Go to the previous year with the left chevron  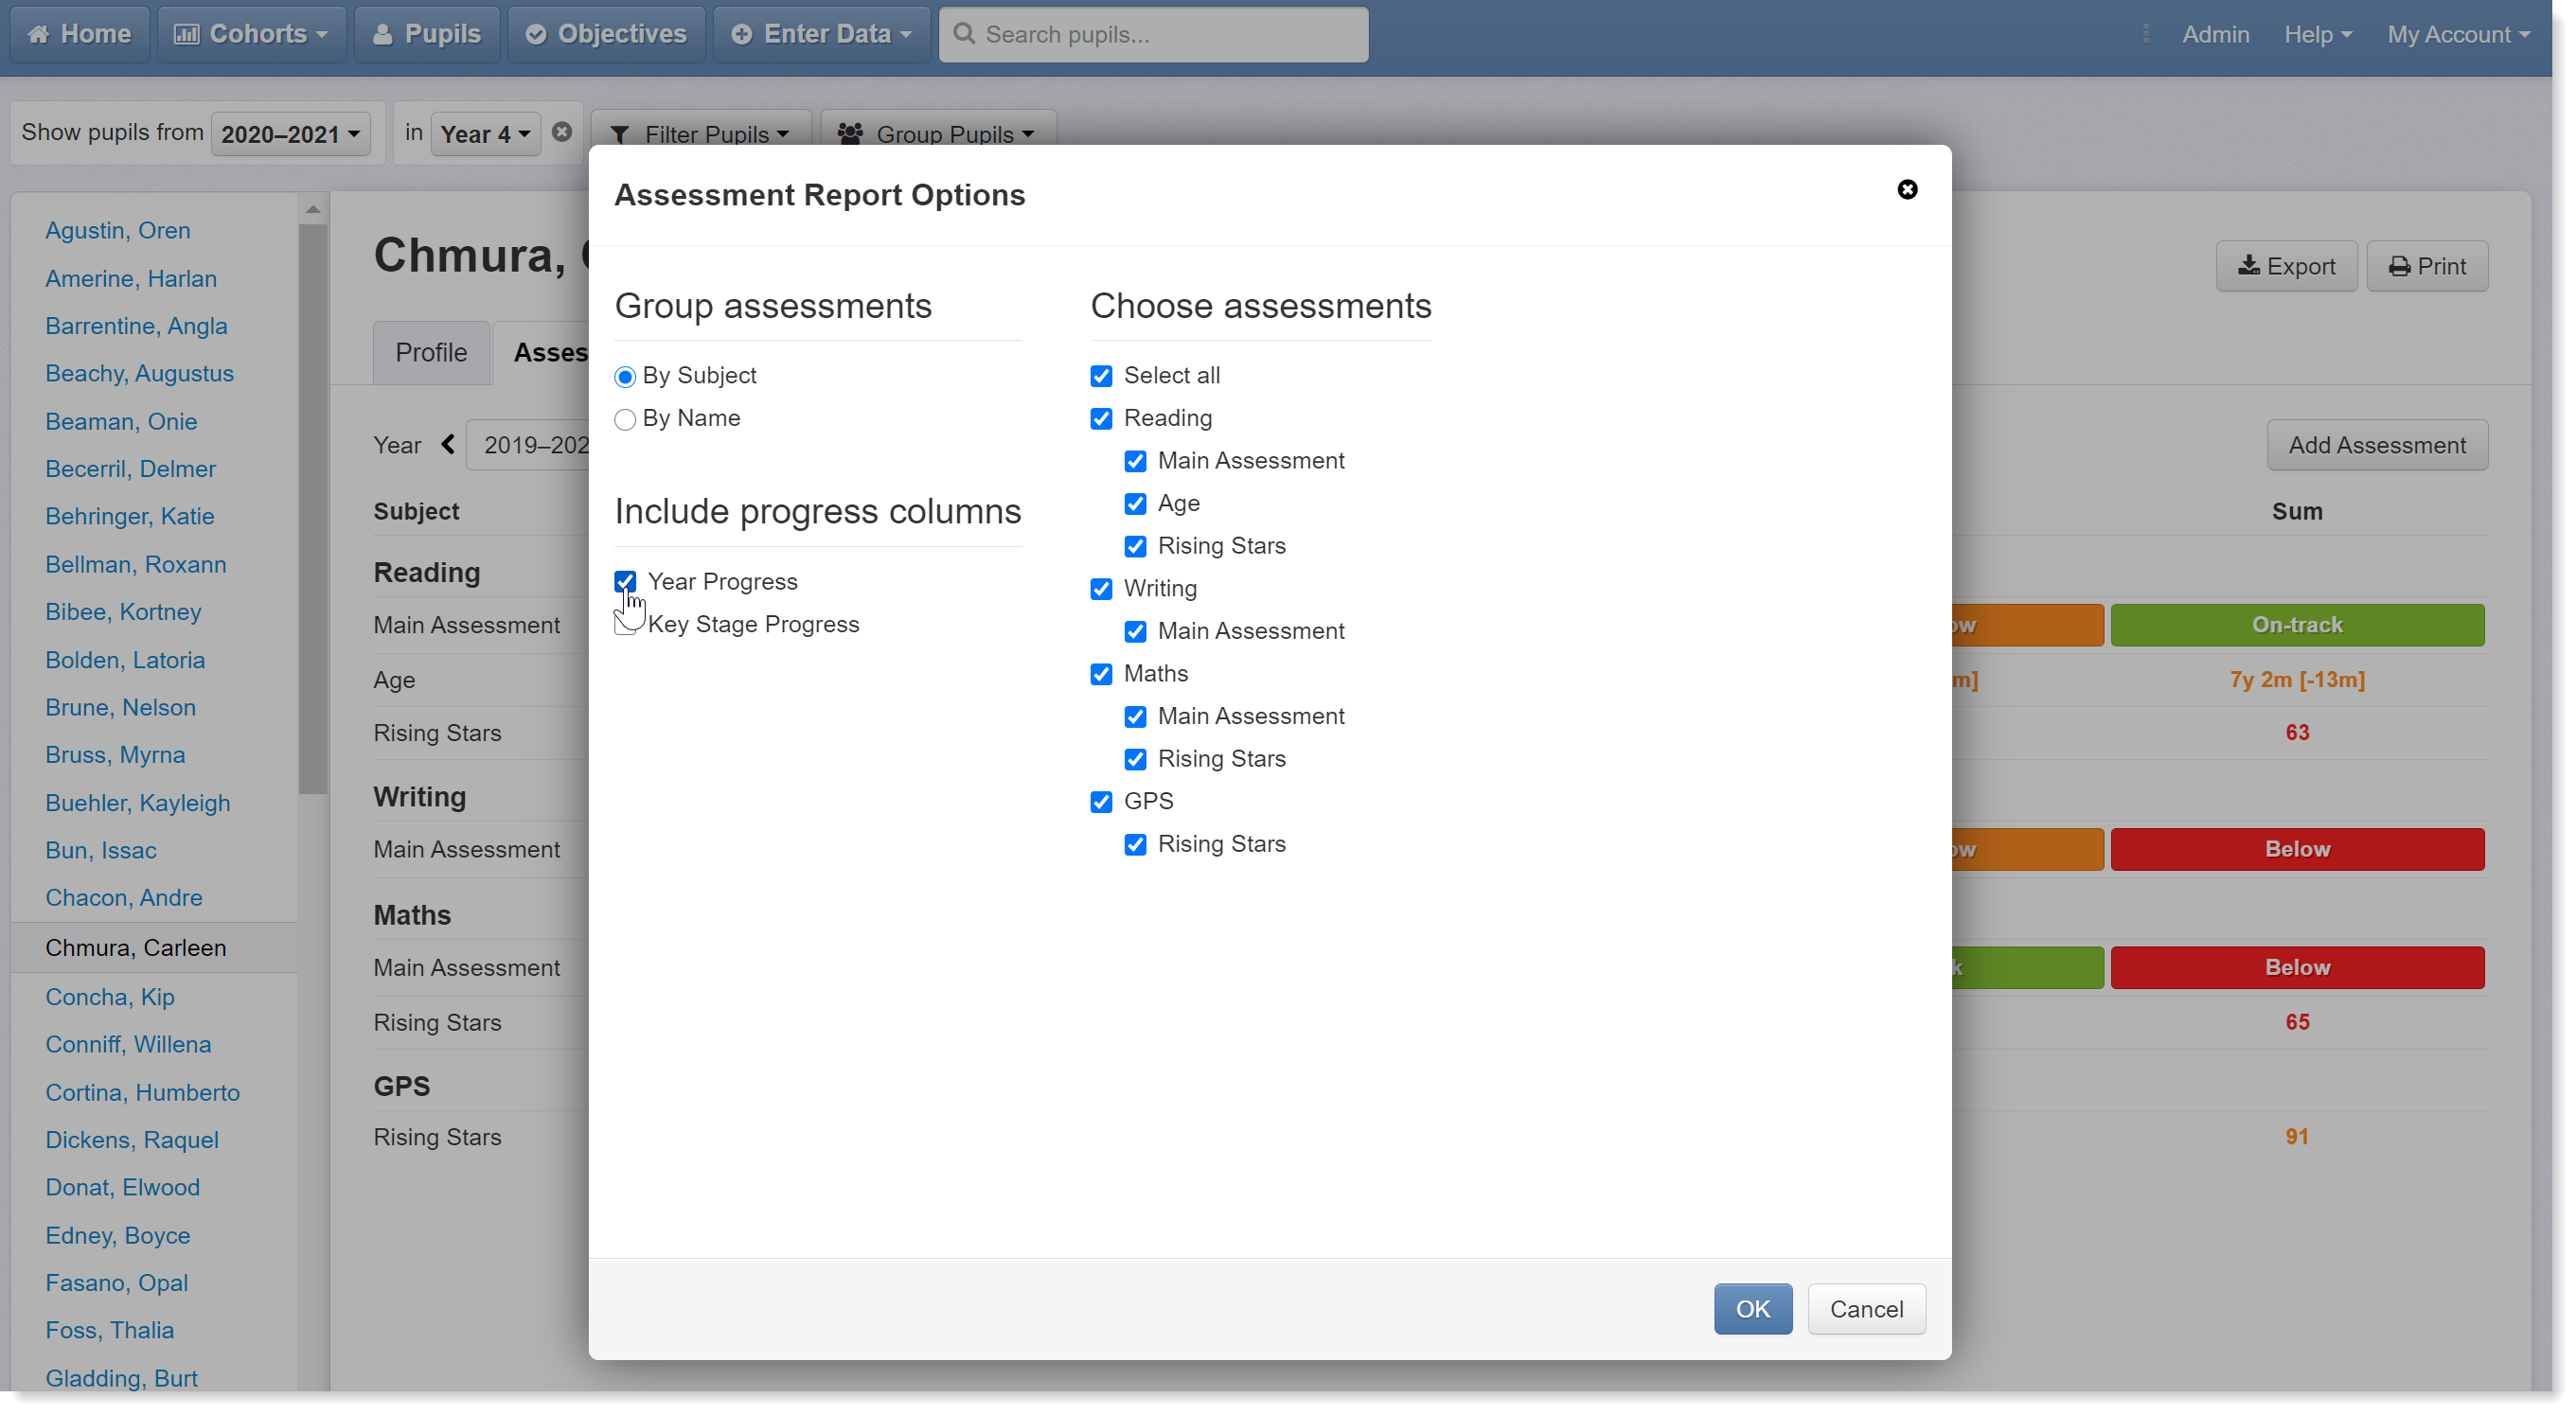448,444
